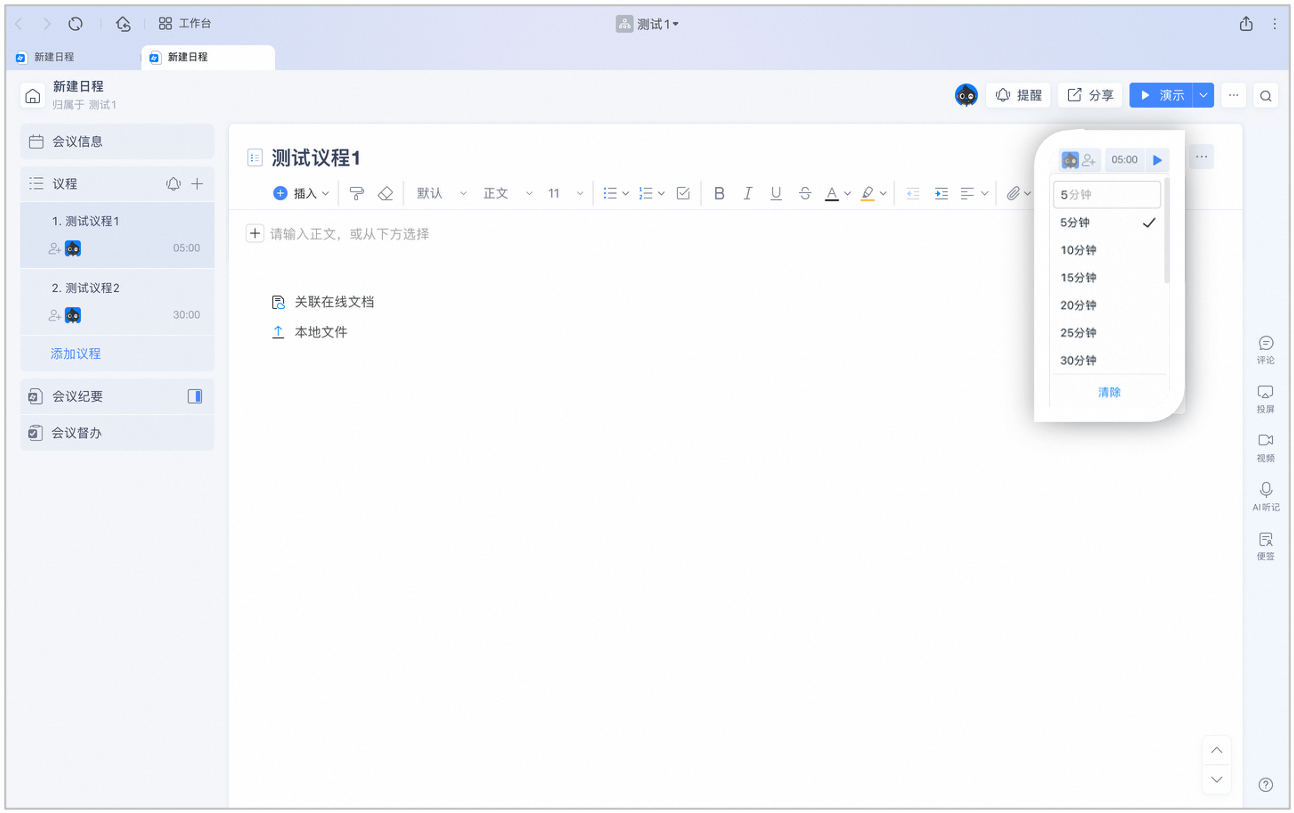This screenshot has width=1294, height=813.
Task: Open 会议信息 section
Action: 117,142
